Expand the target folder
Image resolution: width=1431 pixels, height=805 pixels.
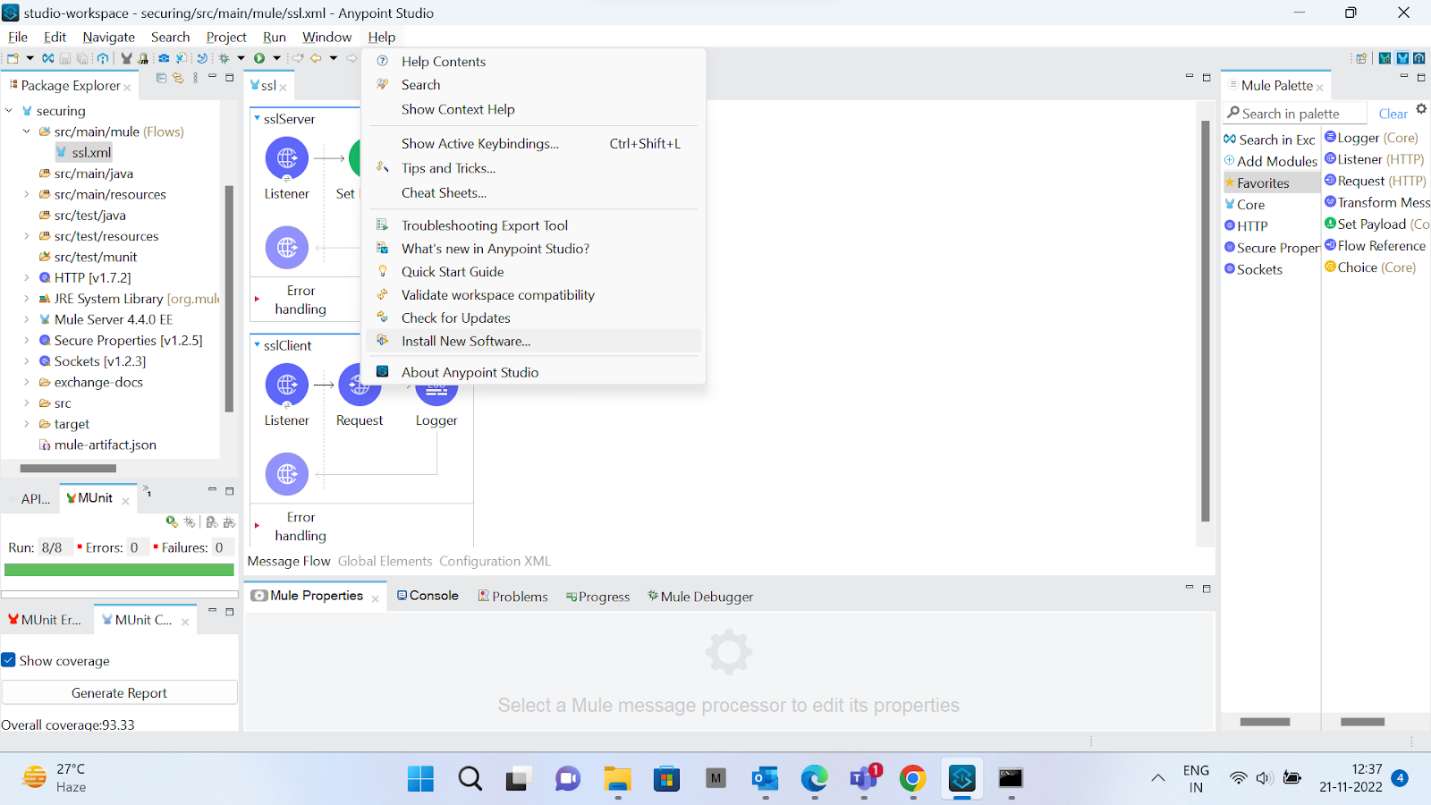pos(27,424)
